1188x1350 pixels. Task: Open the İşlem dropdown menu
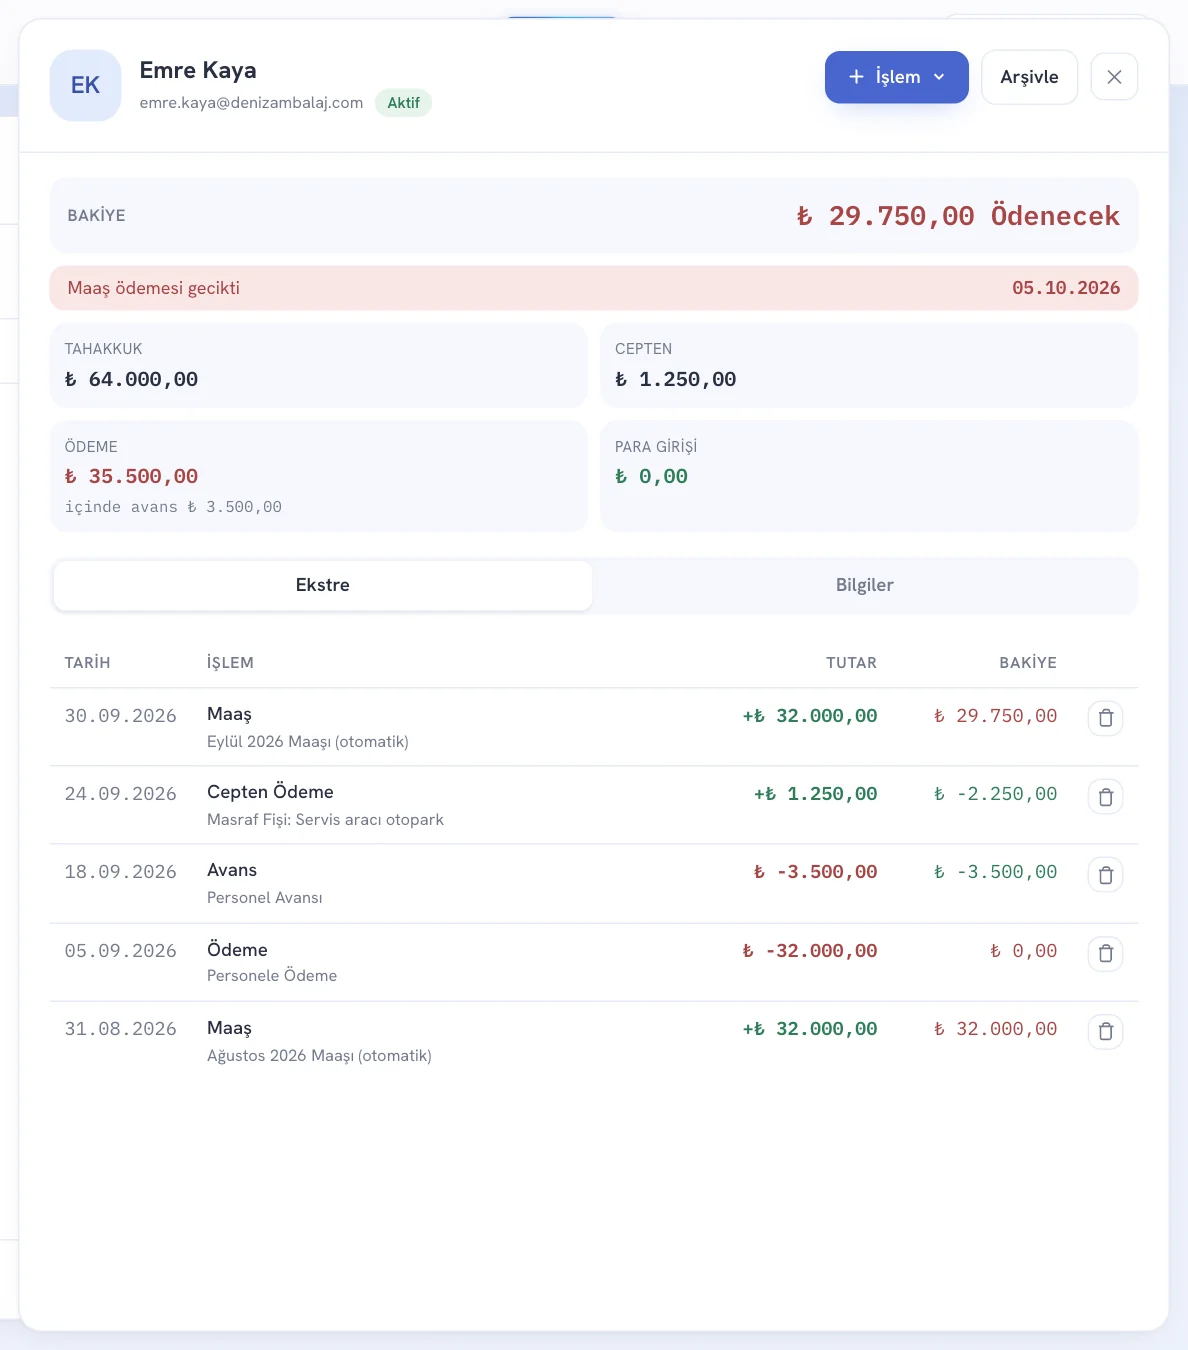tap(896, 77)
